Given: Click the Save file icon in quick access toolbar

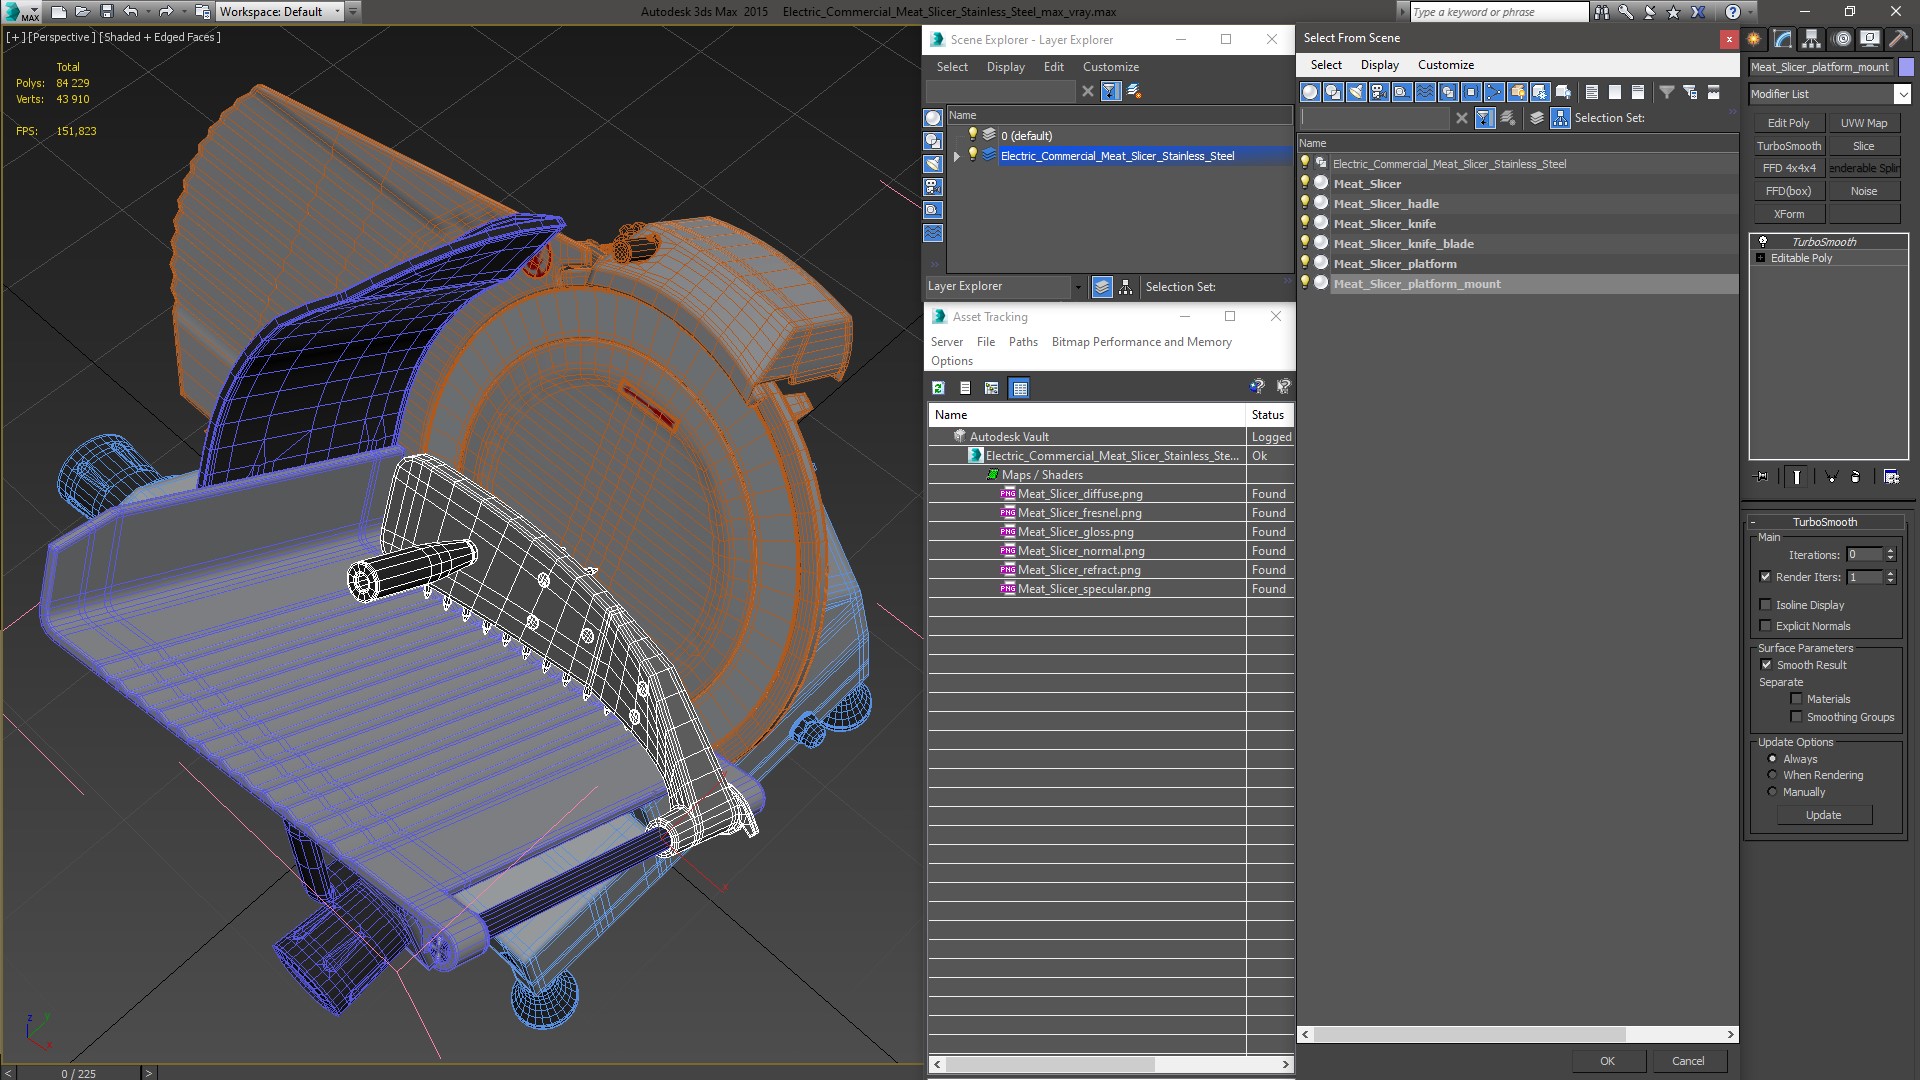Looking at the screenshot, I should click(x=107, y=12).
